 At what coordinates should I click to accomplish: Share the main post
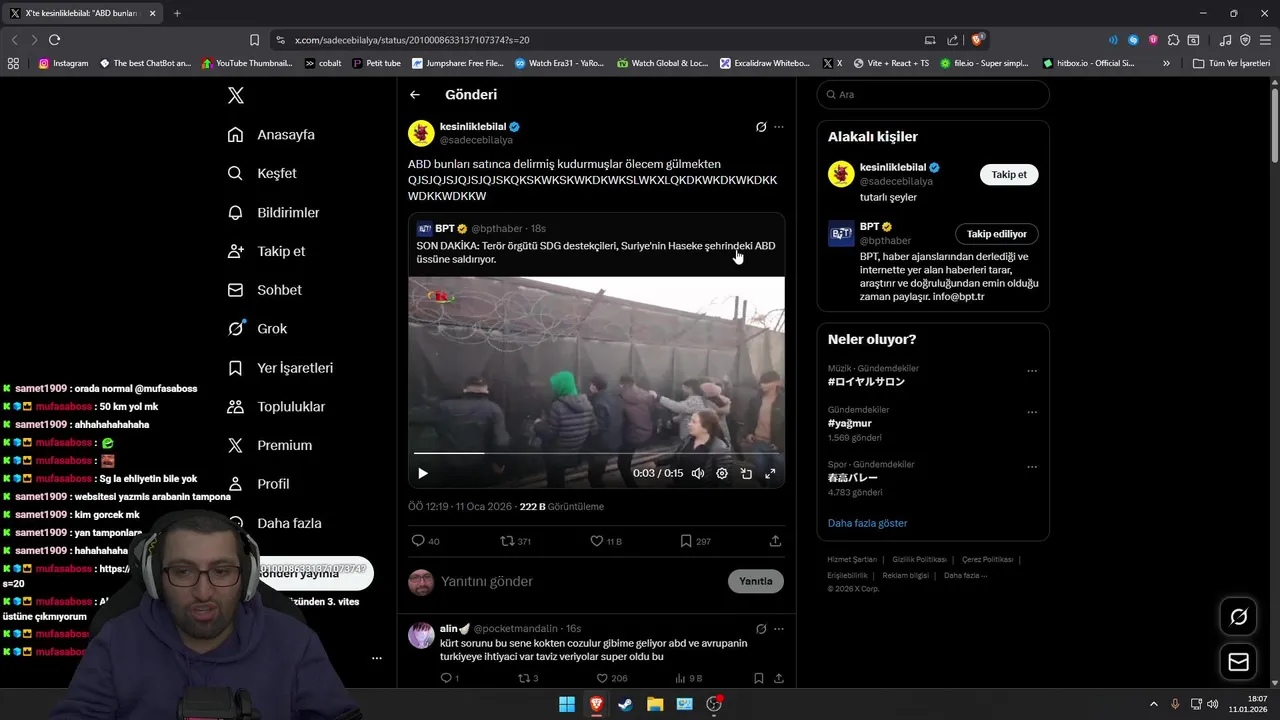(x=775, y=541)
